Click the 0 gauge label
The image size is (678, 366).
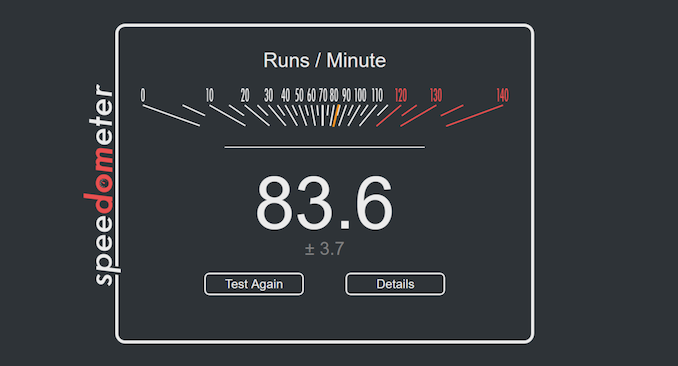coord(143,95)
